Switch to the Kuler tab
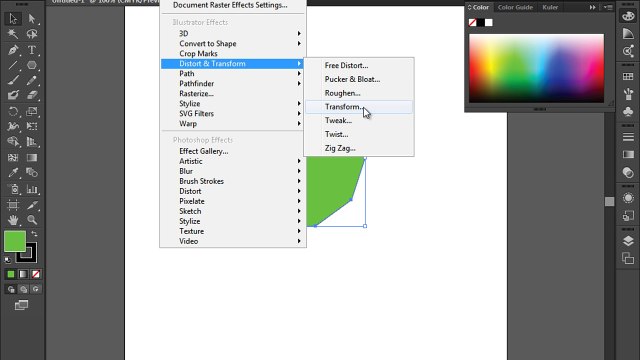The height and width of the screenshot is (360, 640). pos(550,7)
